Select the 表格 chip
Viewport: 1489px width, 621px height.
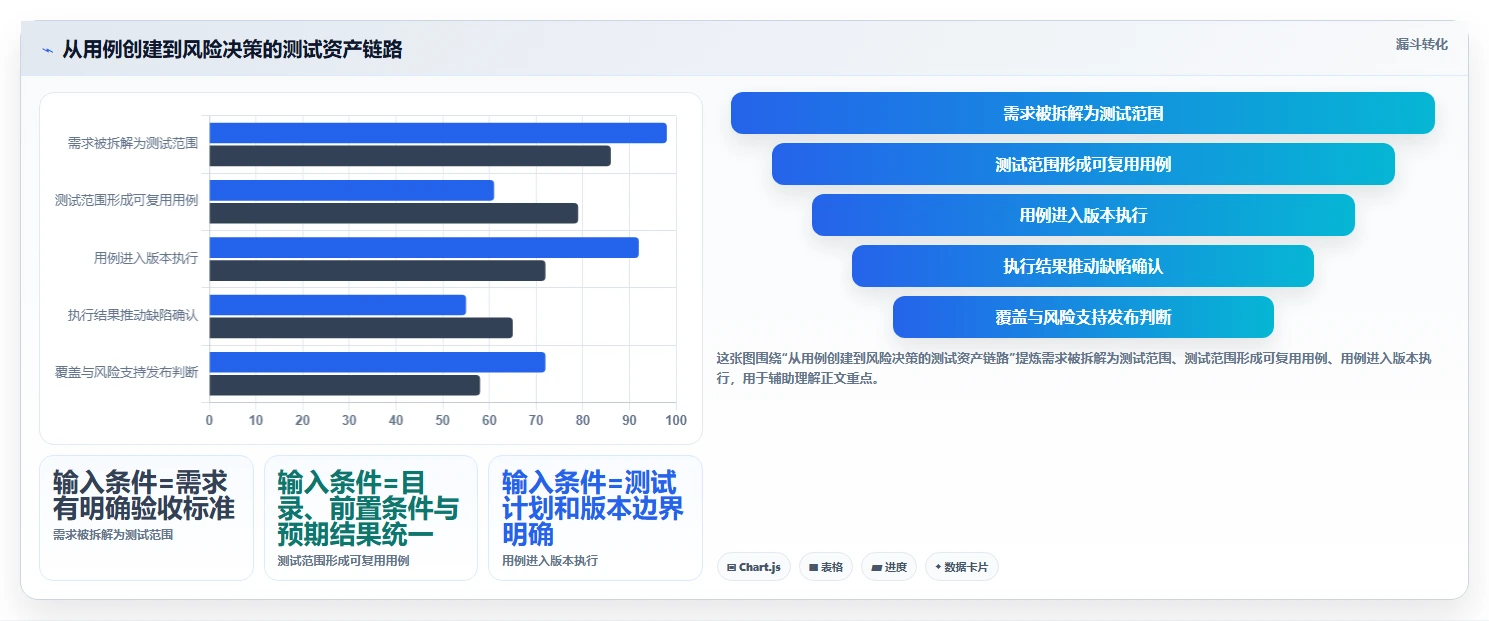(x=825, y=567)
